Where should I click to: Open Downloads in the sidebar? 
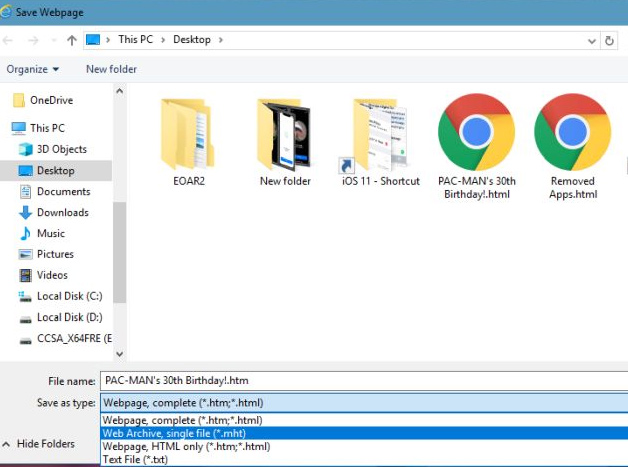(62, 212)
